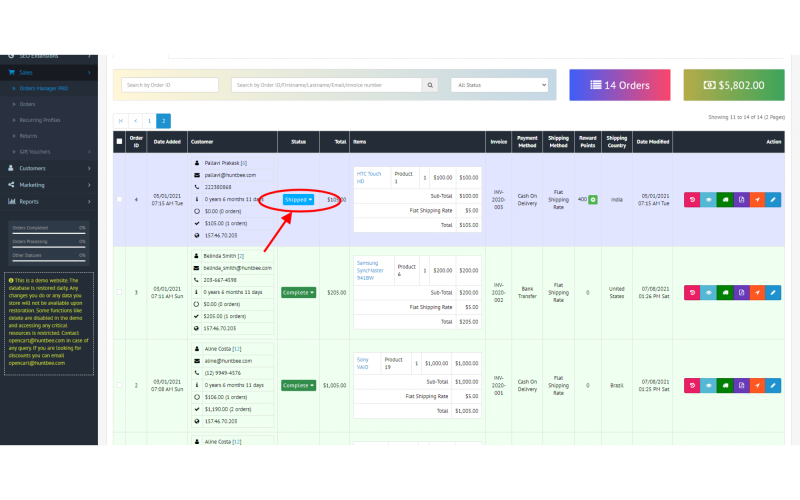Click the Reports bar chart icon in sidebar
Image resolution: width=800 pixels, height=500 pixels.
(11, 202)
